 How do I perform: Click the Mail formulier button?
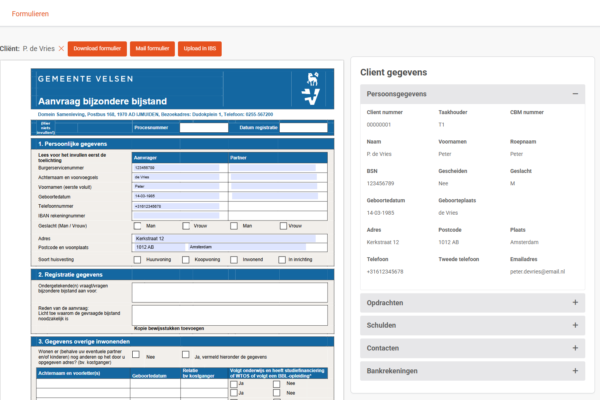152,49
